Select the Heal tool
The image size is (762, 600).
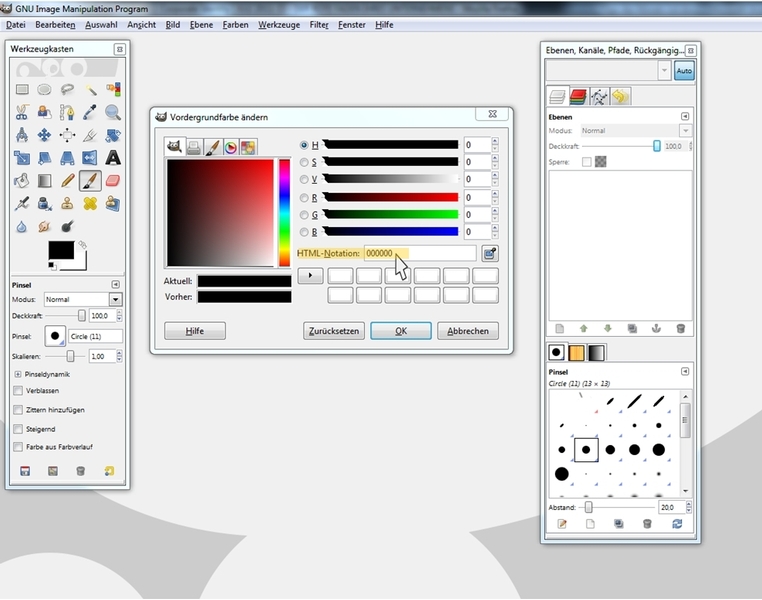[x=90, y=204]
